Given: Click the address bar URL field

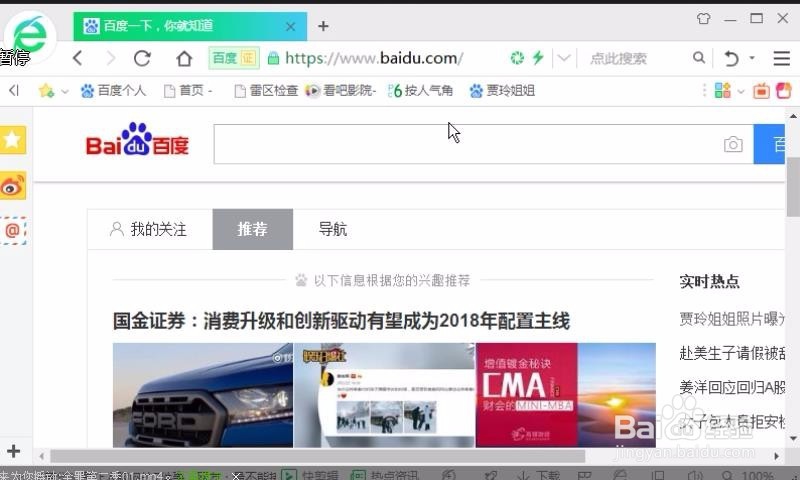Looking at the screenshot, I should (x=373, y=58).
